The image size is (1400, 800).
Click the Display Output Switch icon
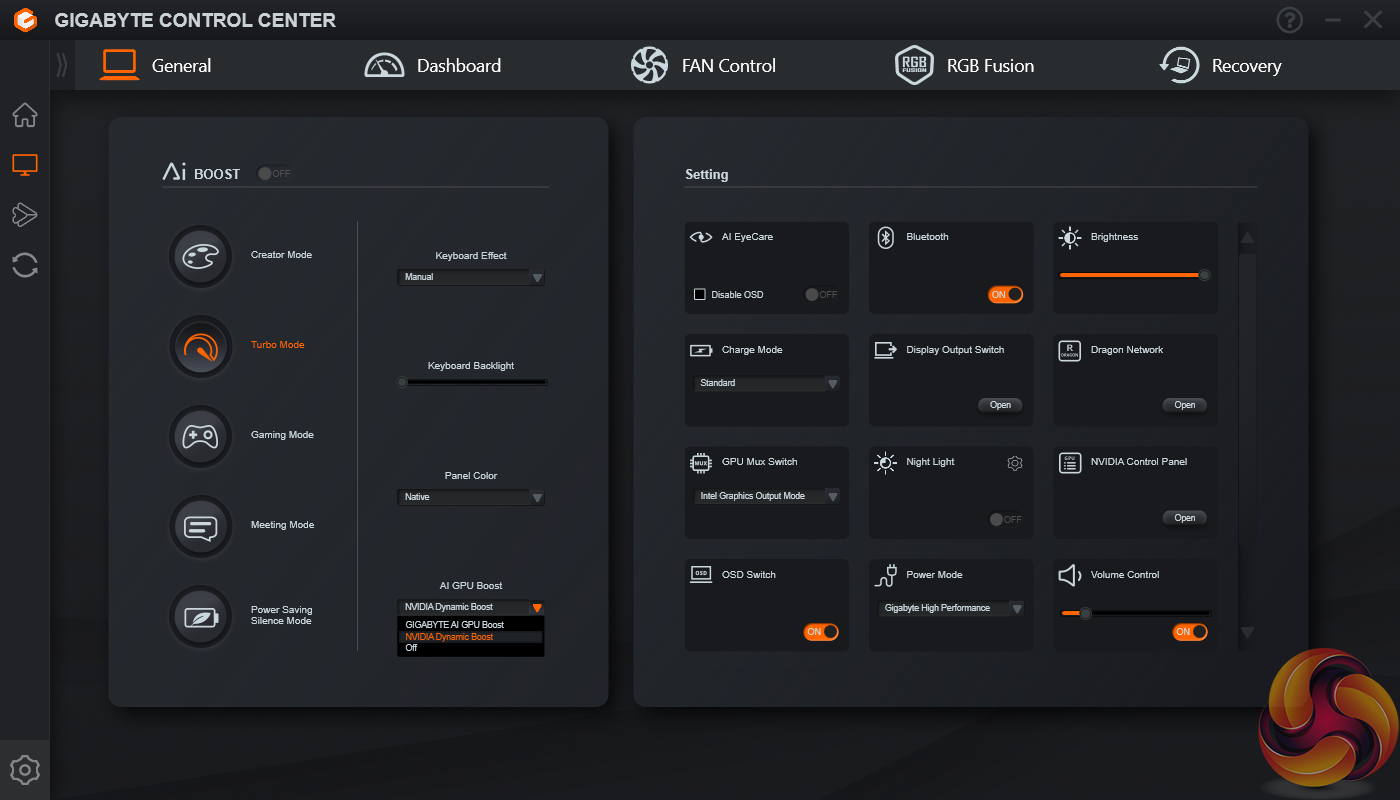coord(886,350)
